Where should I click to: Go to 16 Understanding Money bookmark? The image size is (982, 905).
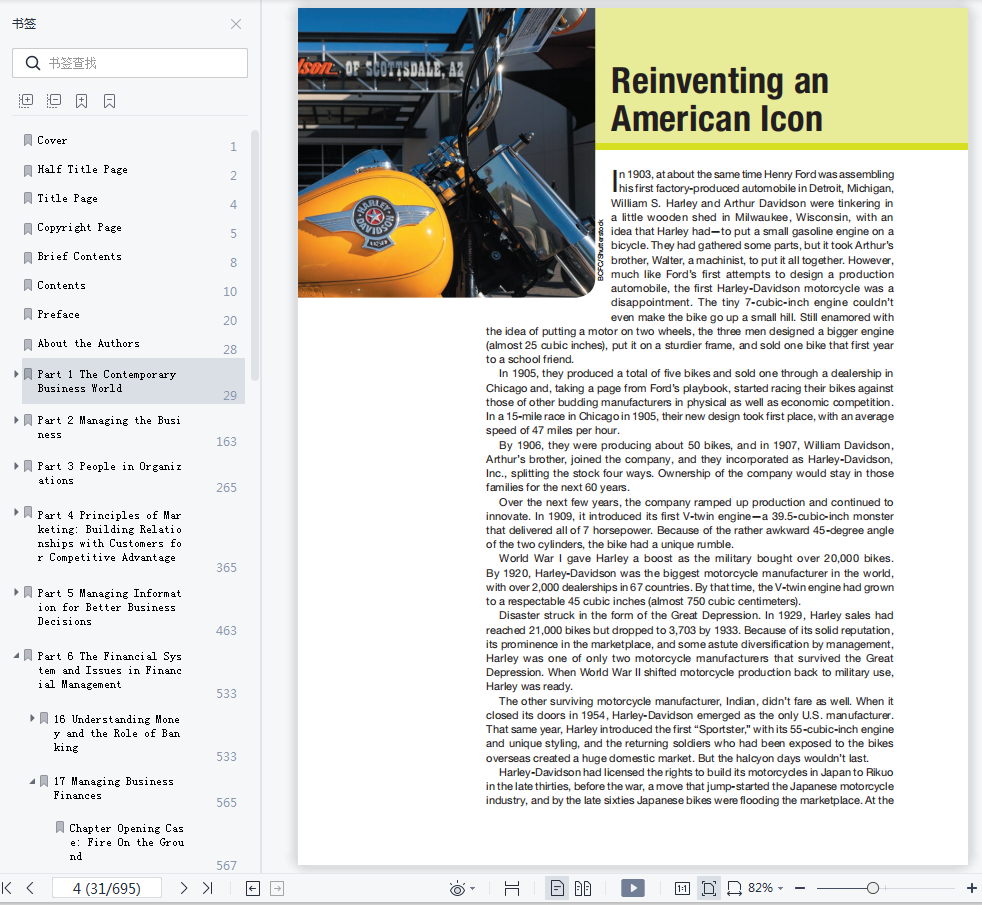pyautogui.click(x=117, y=733)
